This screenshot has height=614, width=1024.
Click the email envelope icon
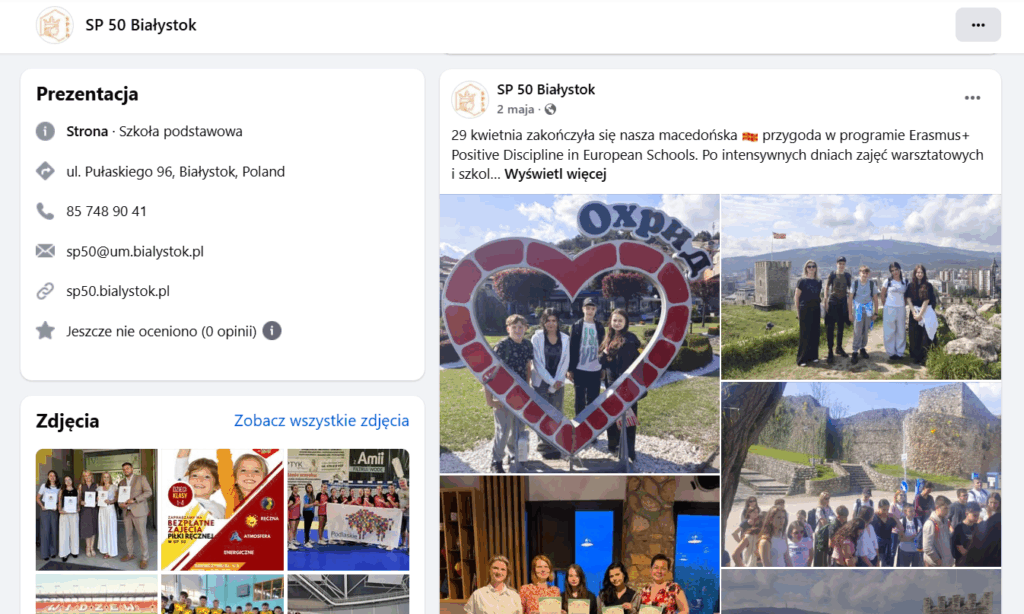(x=45, y=251)
